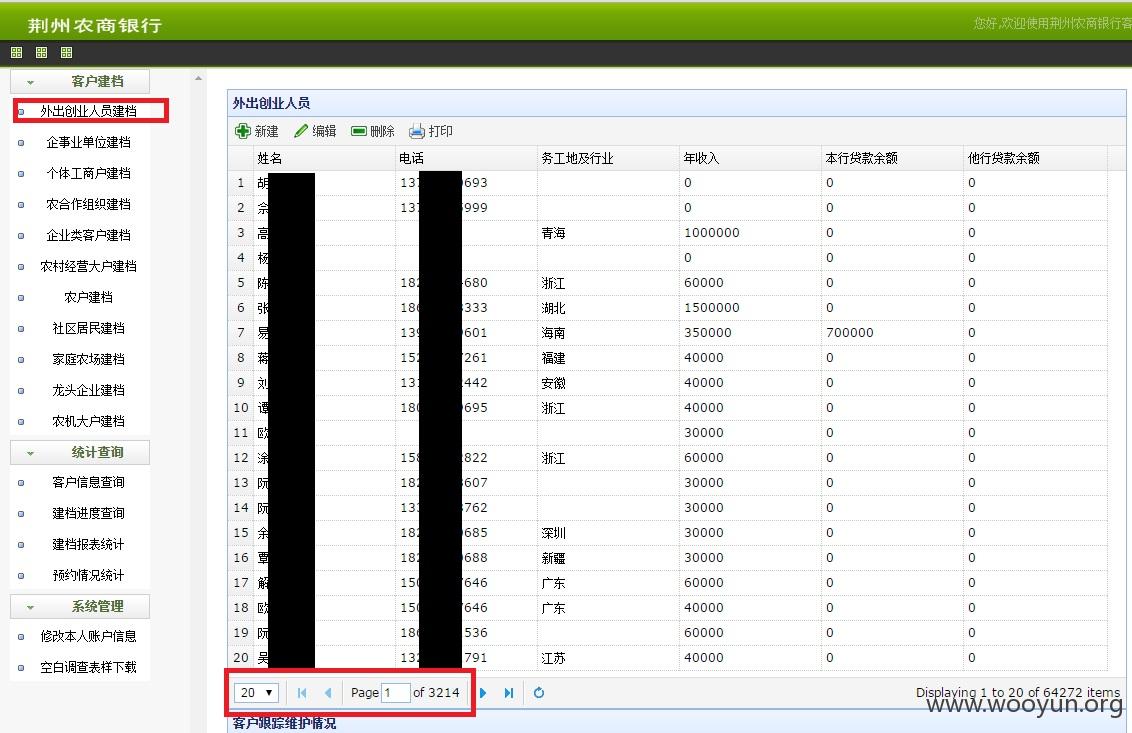
Task: Select row 3 with 青海
Action: tap(668, 233)
